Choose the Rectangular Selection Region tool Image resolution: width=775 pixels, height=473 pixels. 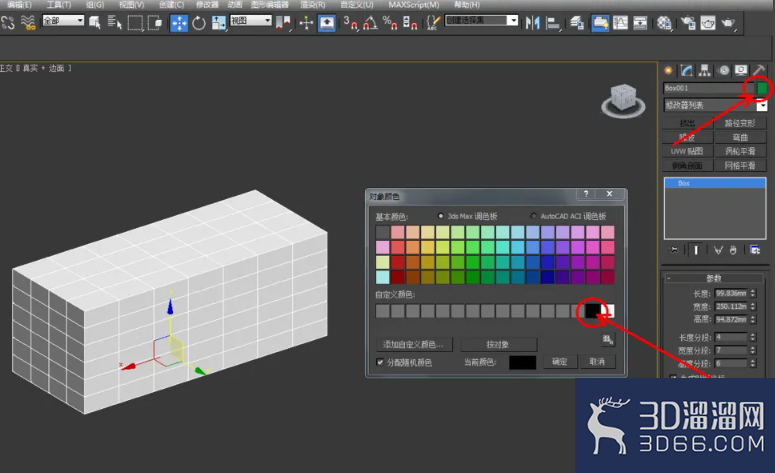(135, 23)
